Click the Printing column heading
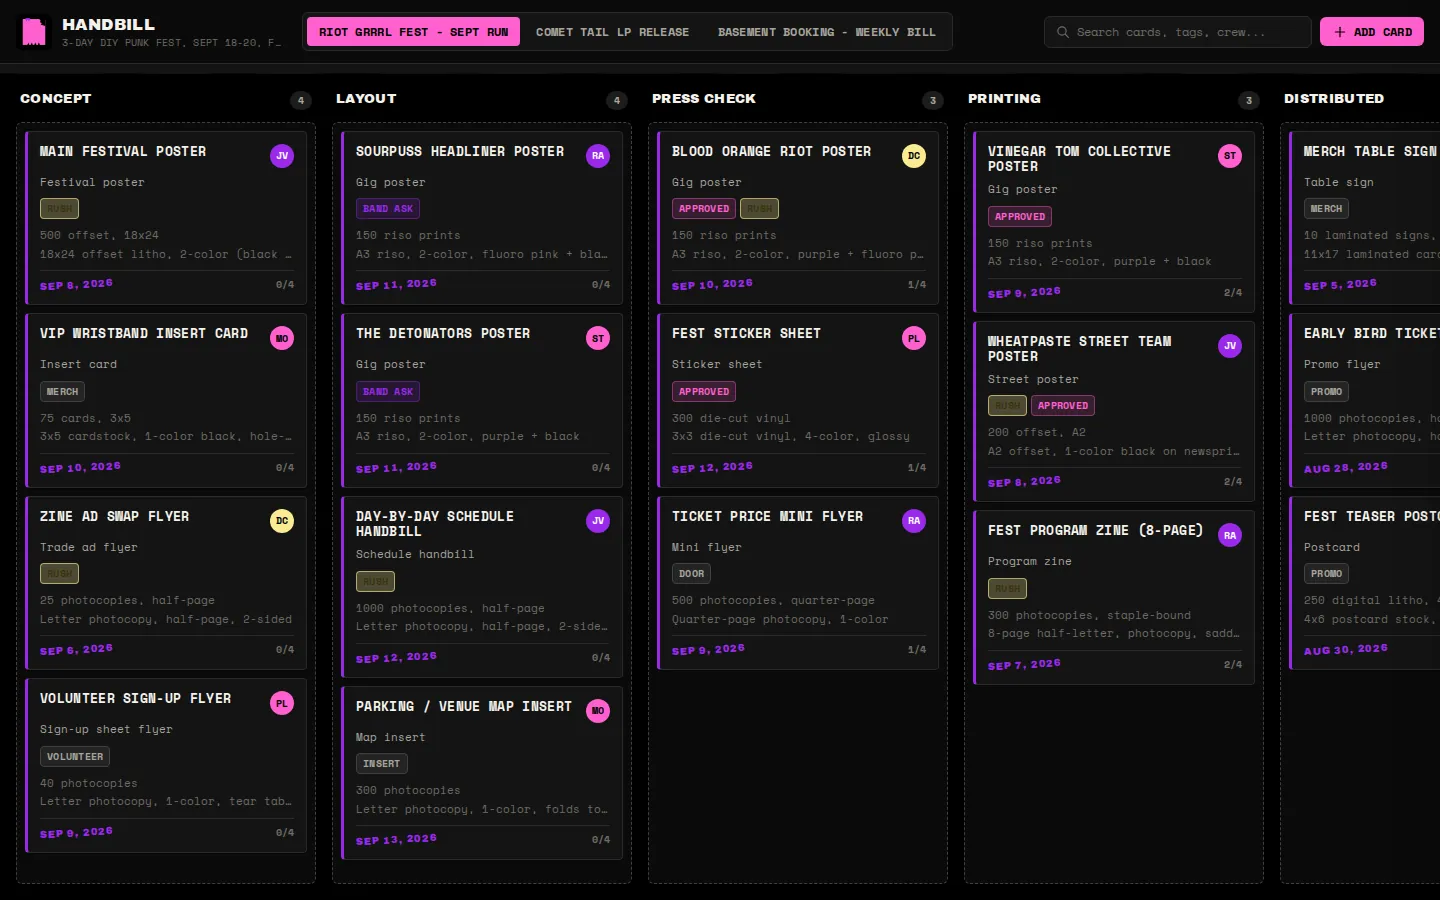The width and height of the screenshot is (1440, 900). (x=1004, y=99)
